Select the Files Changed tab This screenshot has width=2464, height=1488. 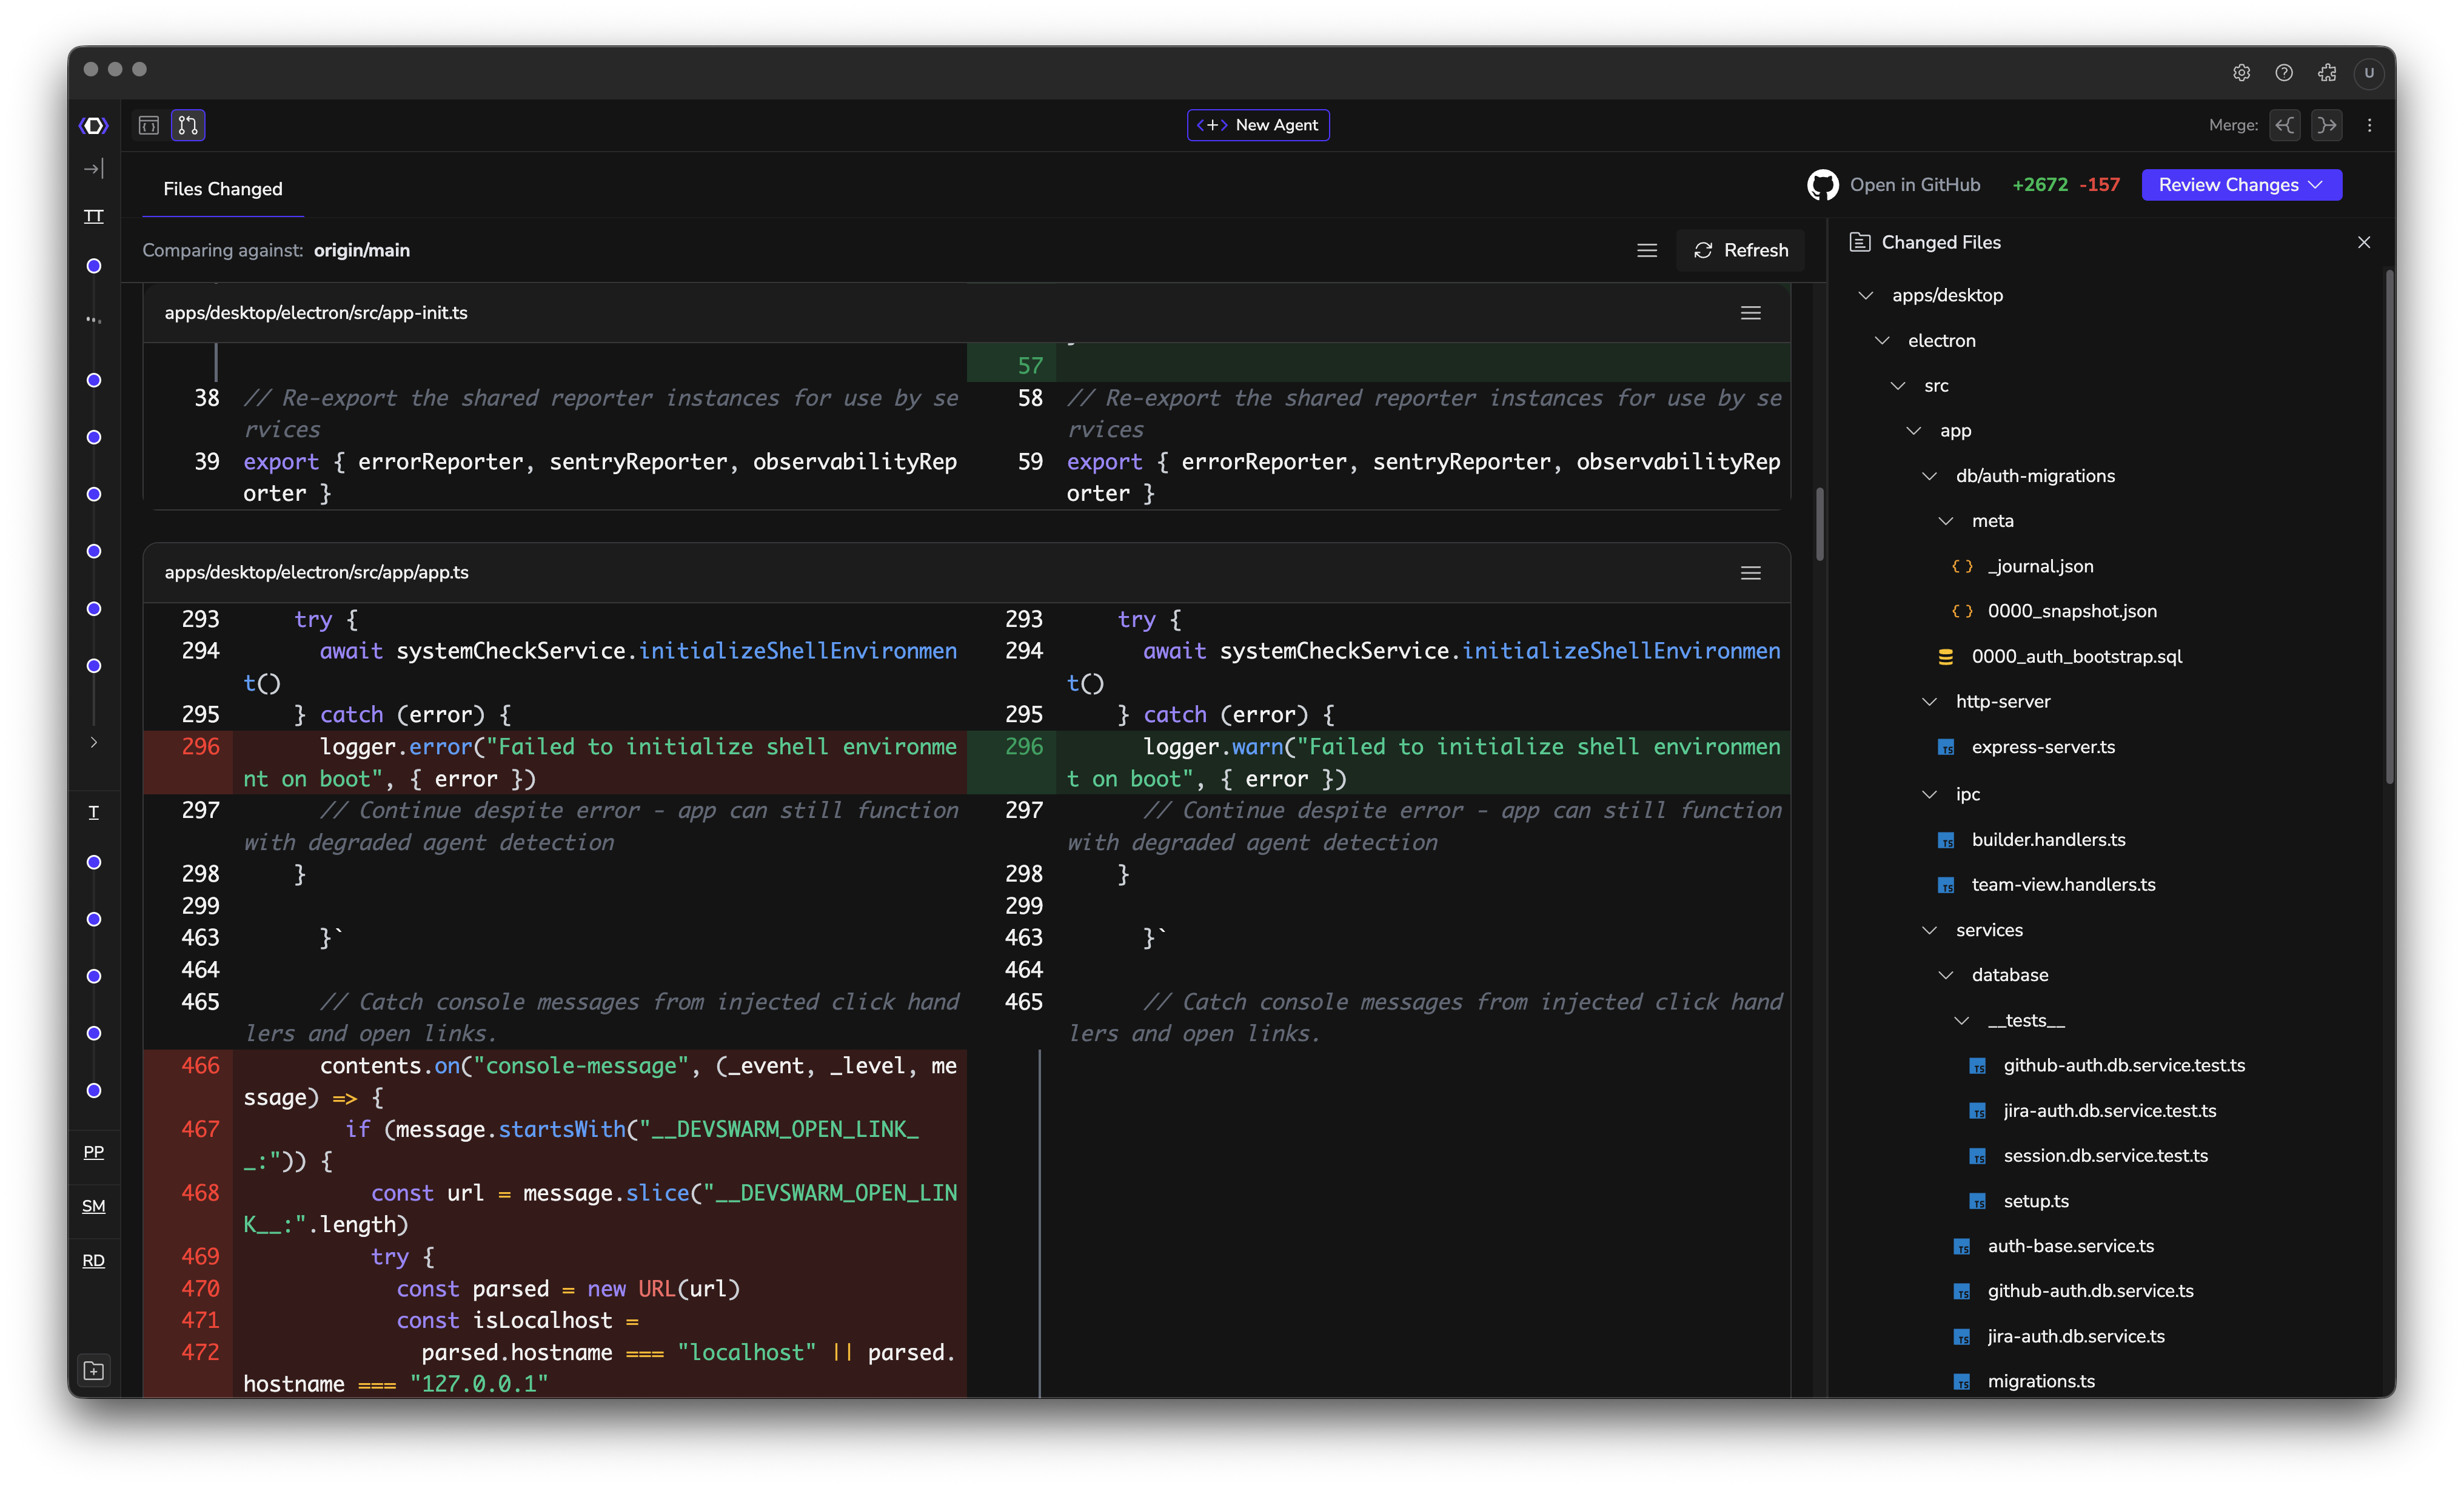point(223,189)
